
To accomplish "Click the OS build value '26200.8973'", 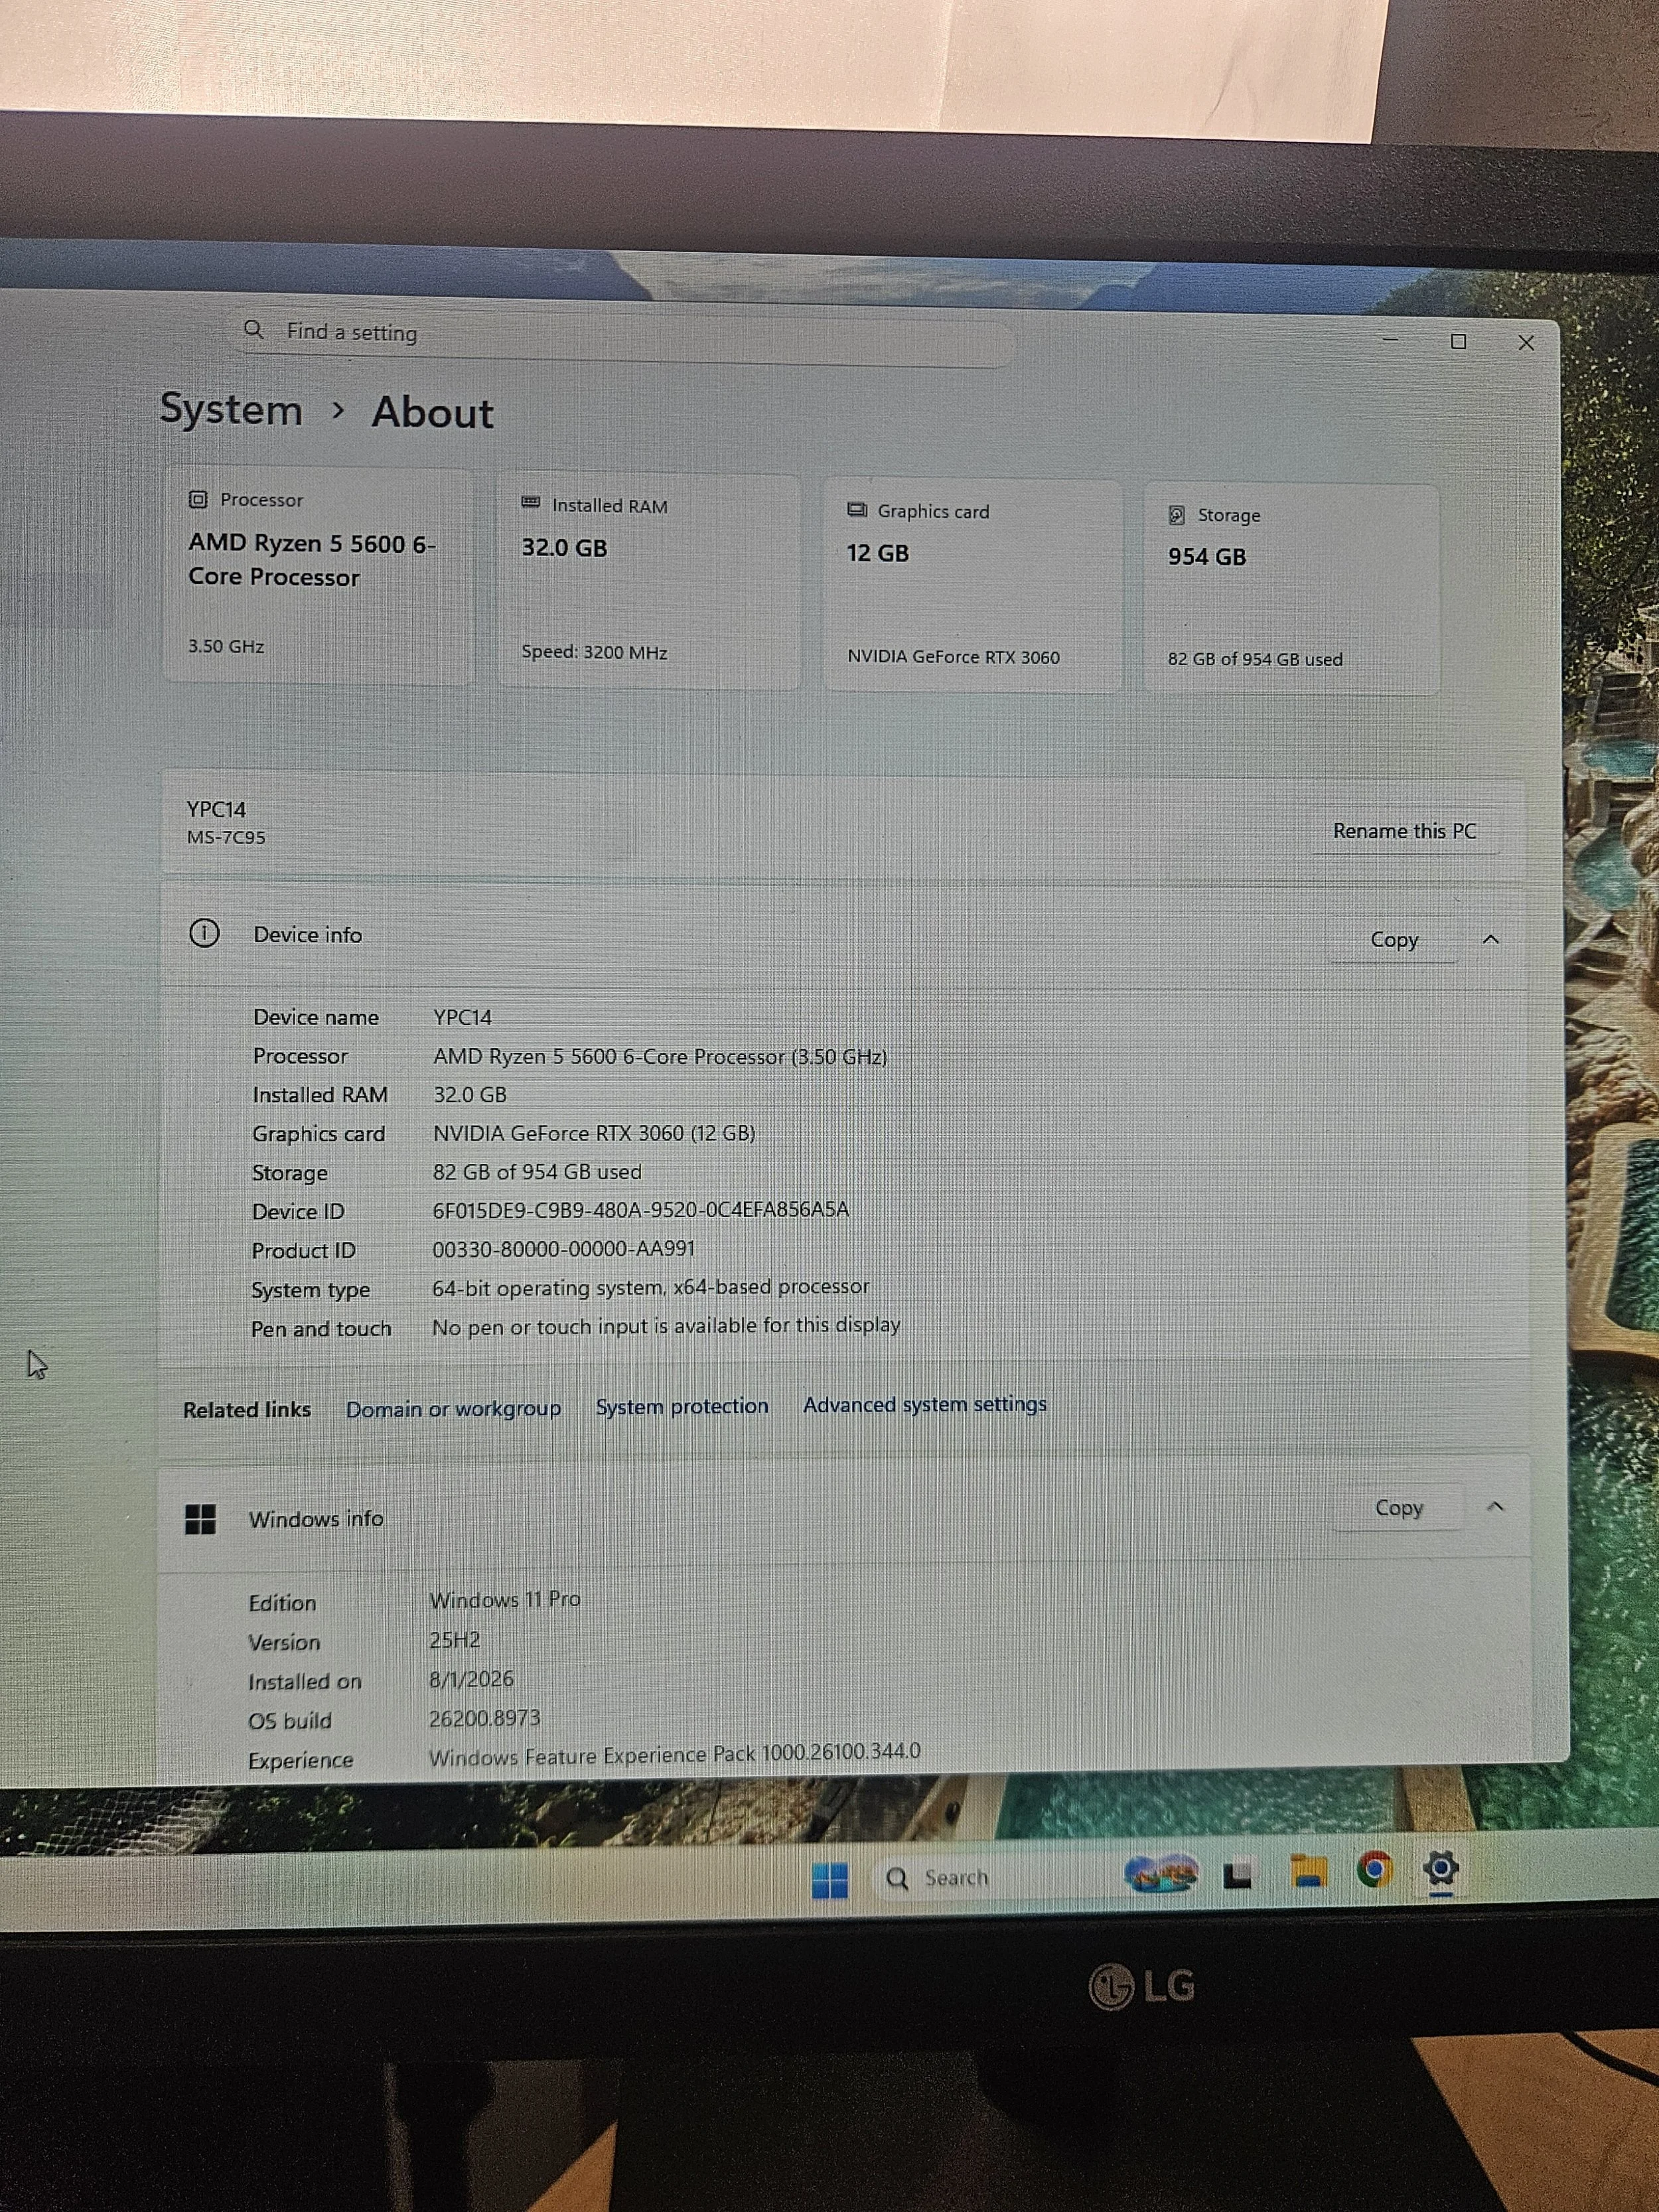I will (485, 1718).
